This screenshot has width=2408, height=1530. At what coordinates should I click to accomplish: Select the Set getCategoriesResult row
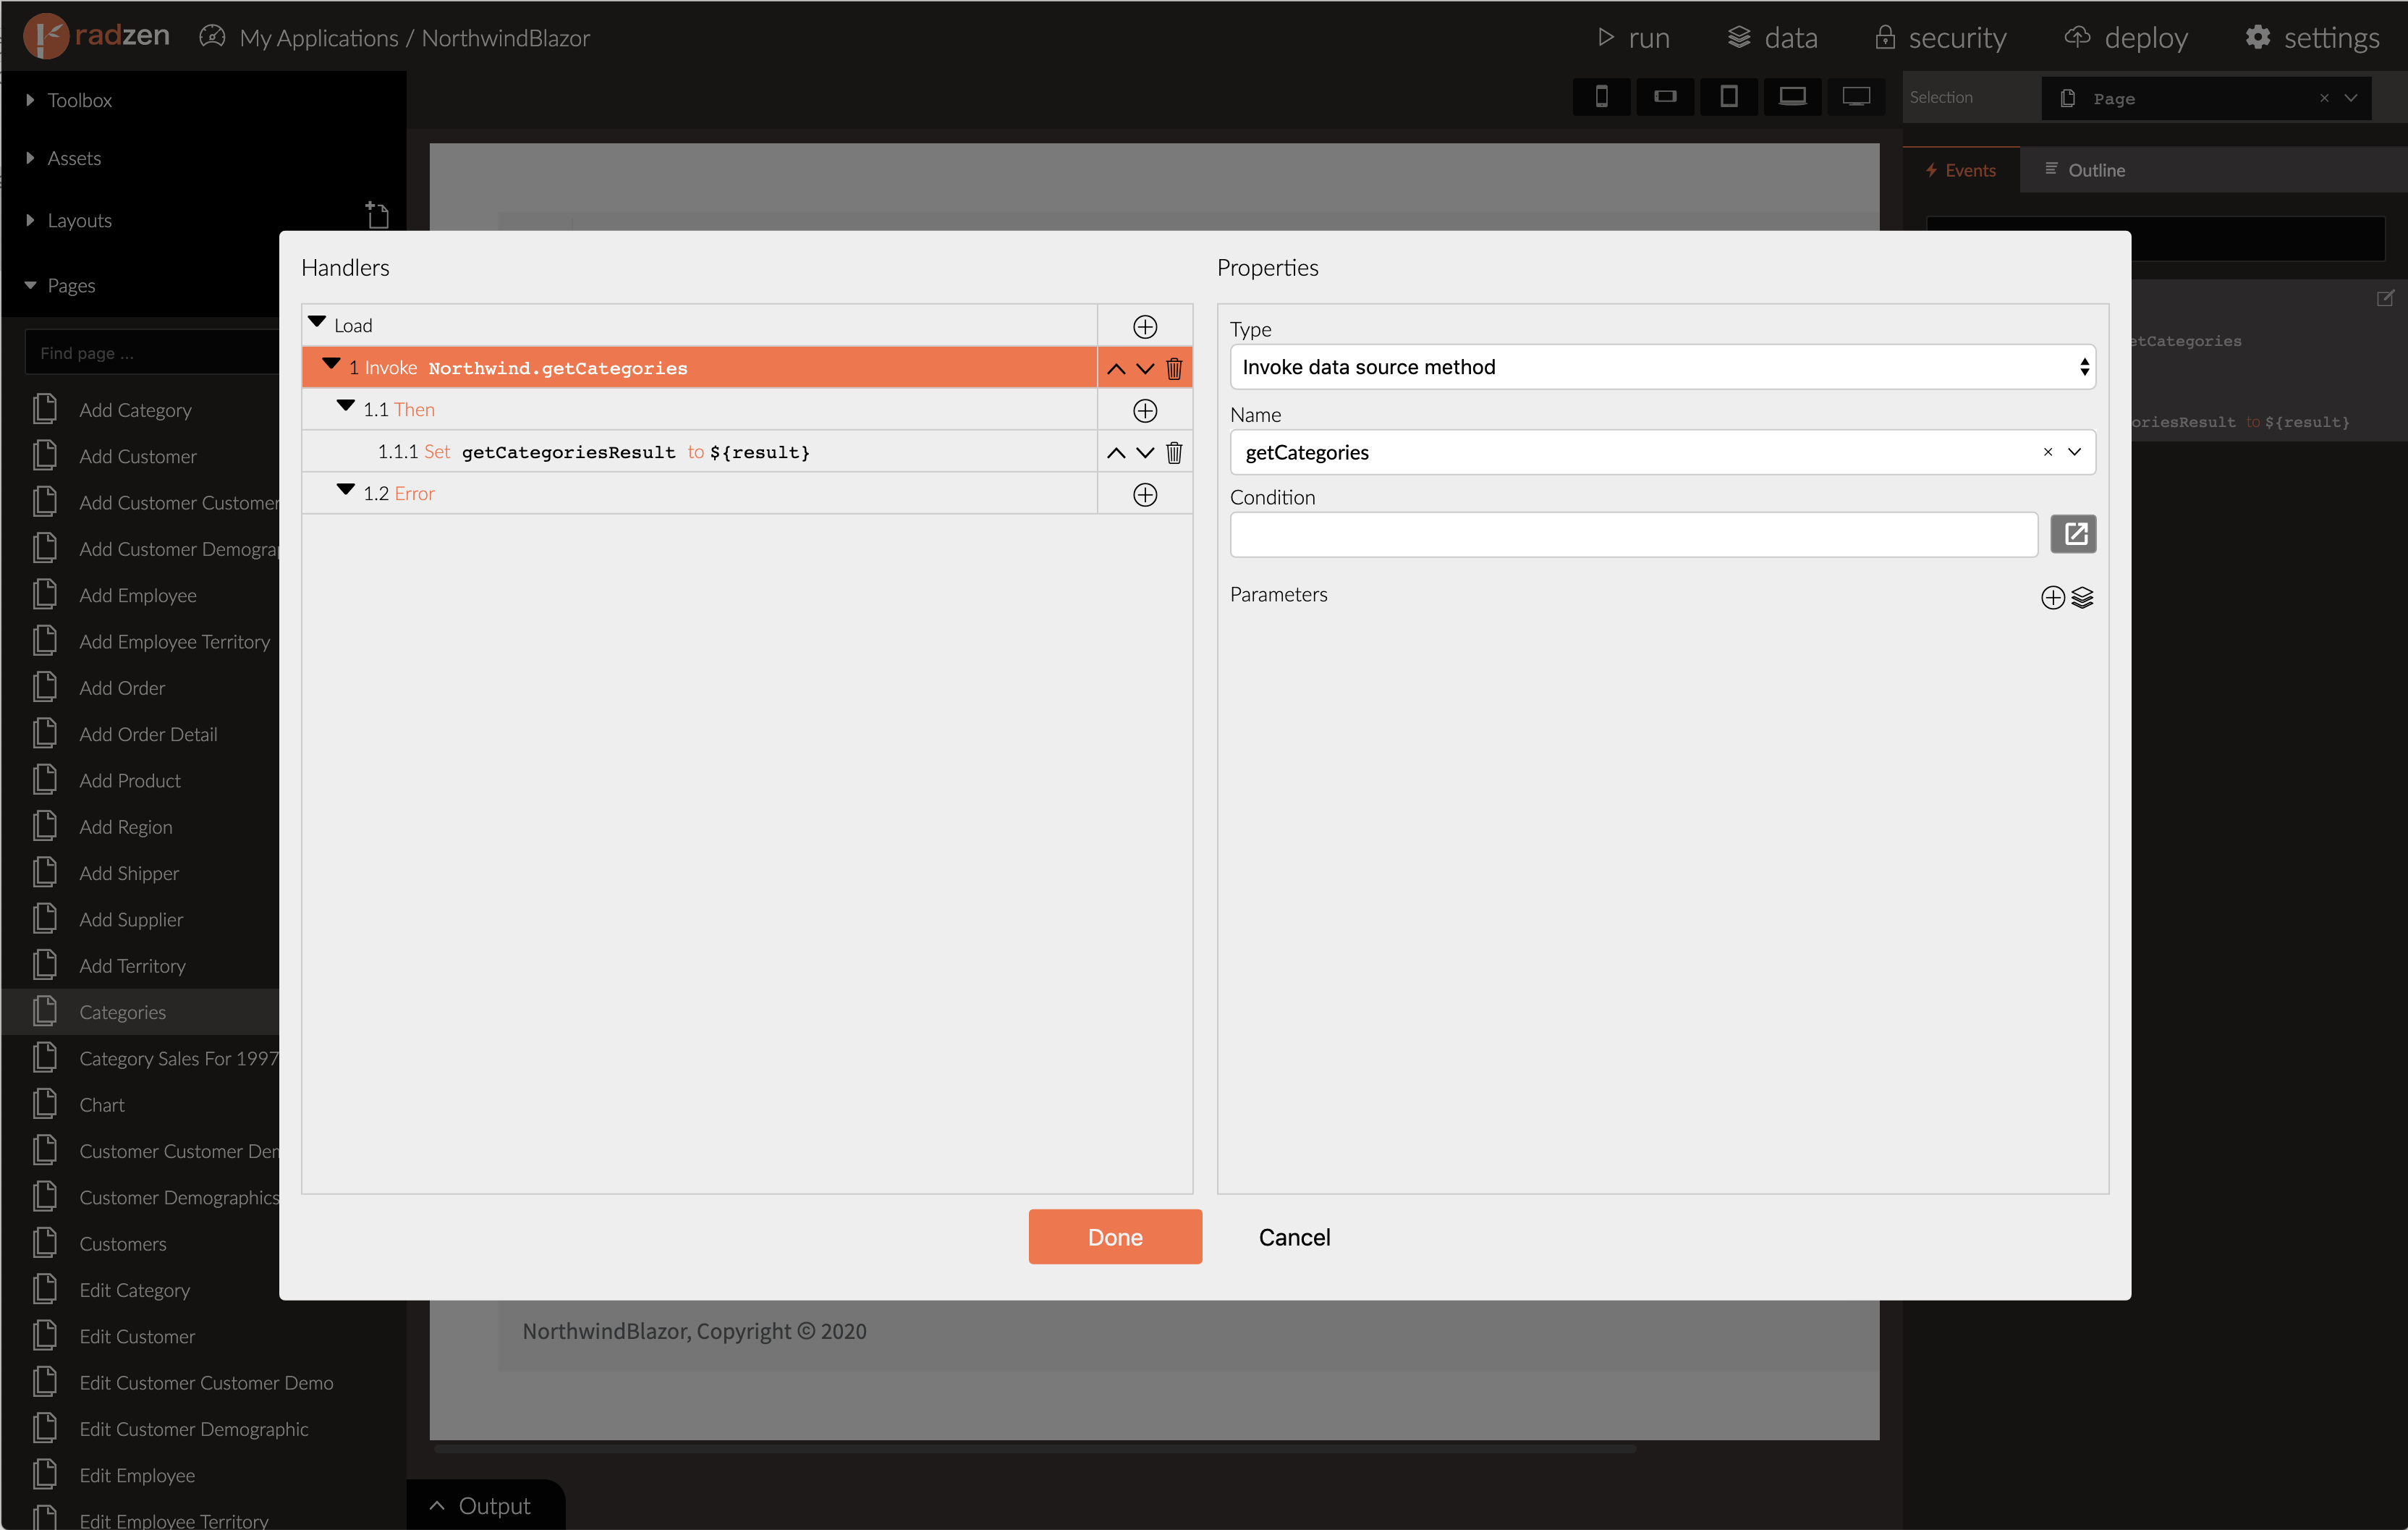[x=699, y=452]
